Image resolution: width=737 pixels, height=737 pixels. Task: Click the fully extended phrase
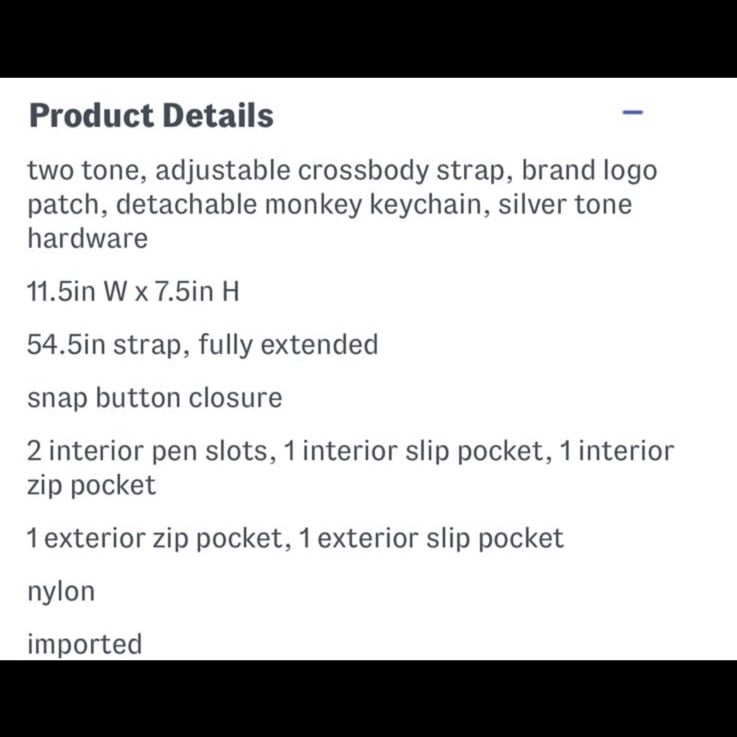(x=288, y=345)
